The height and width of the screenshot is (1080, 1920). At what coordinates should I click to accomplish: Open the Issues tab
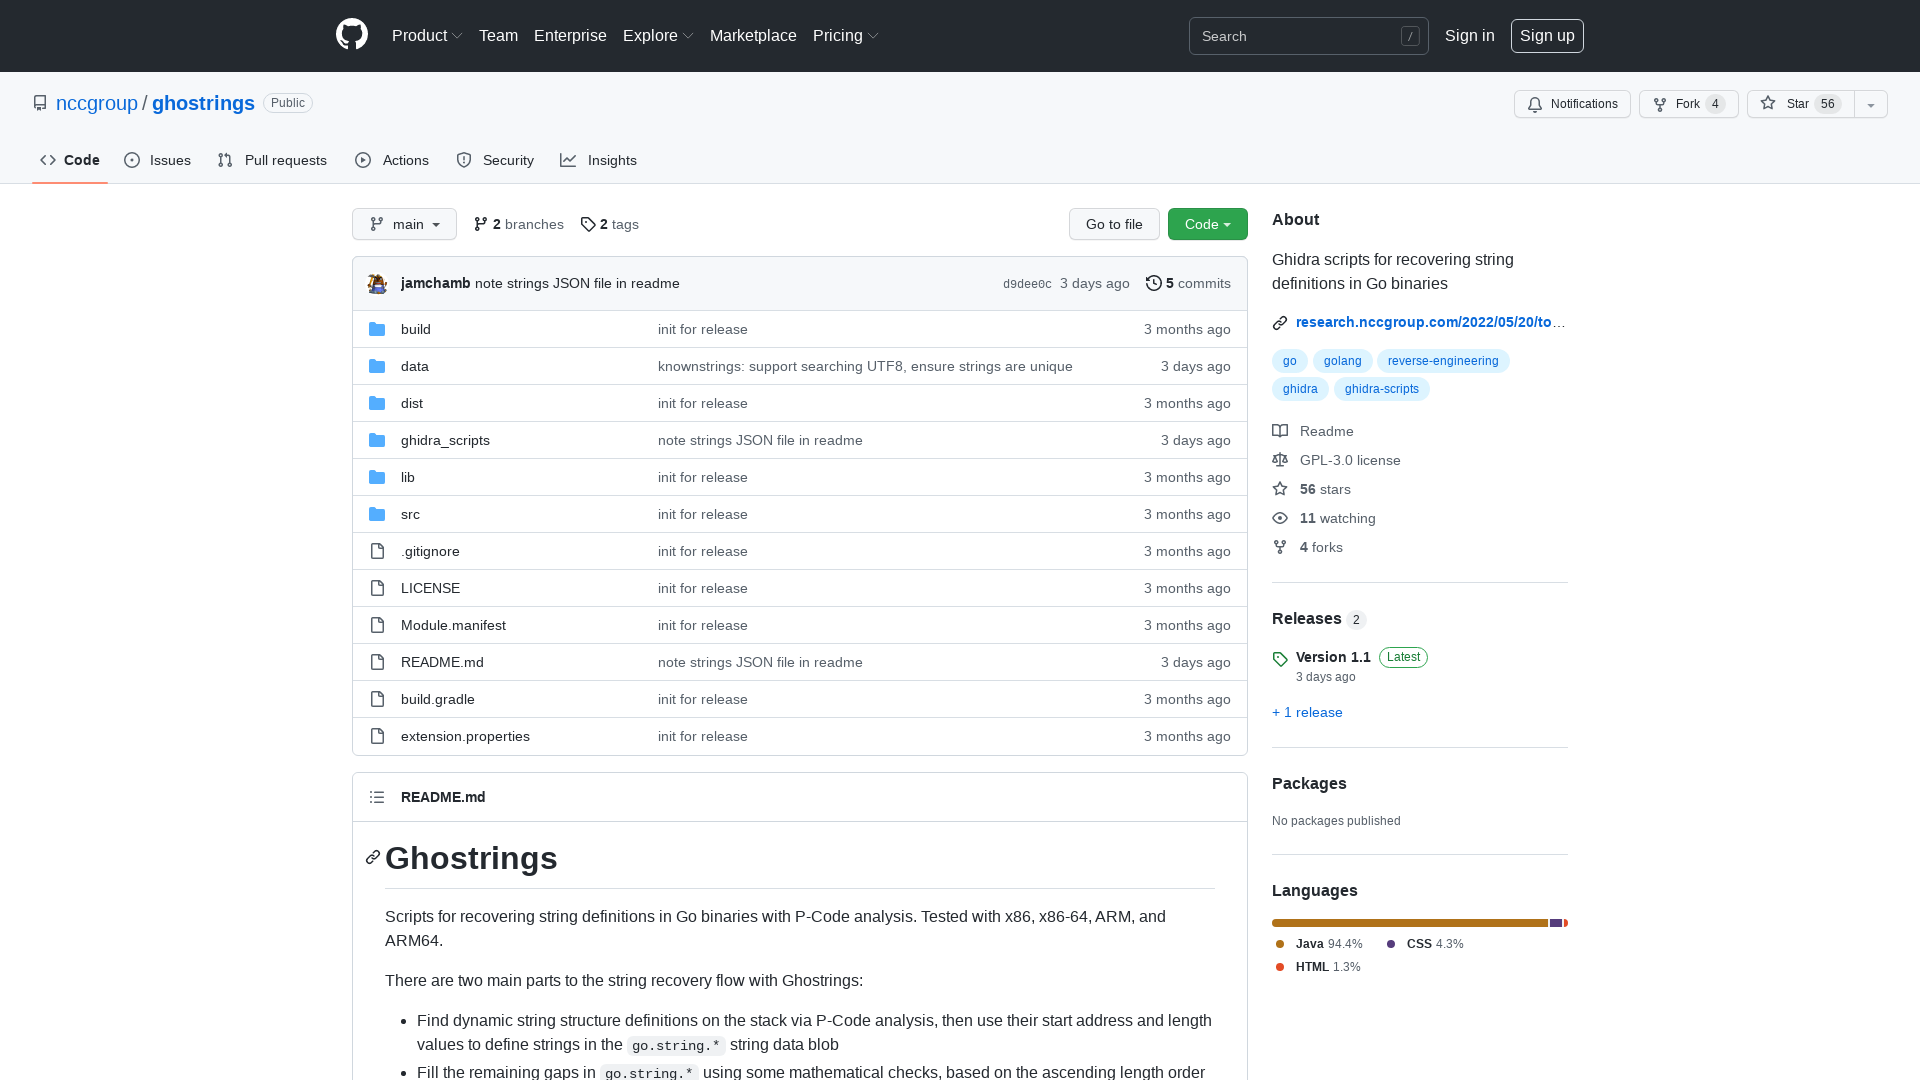(x=157, y=160)
